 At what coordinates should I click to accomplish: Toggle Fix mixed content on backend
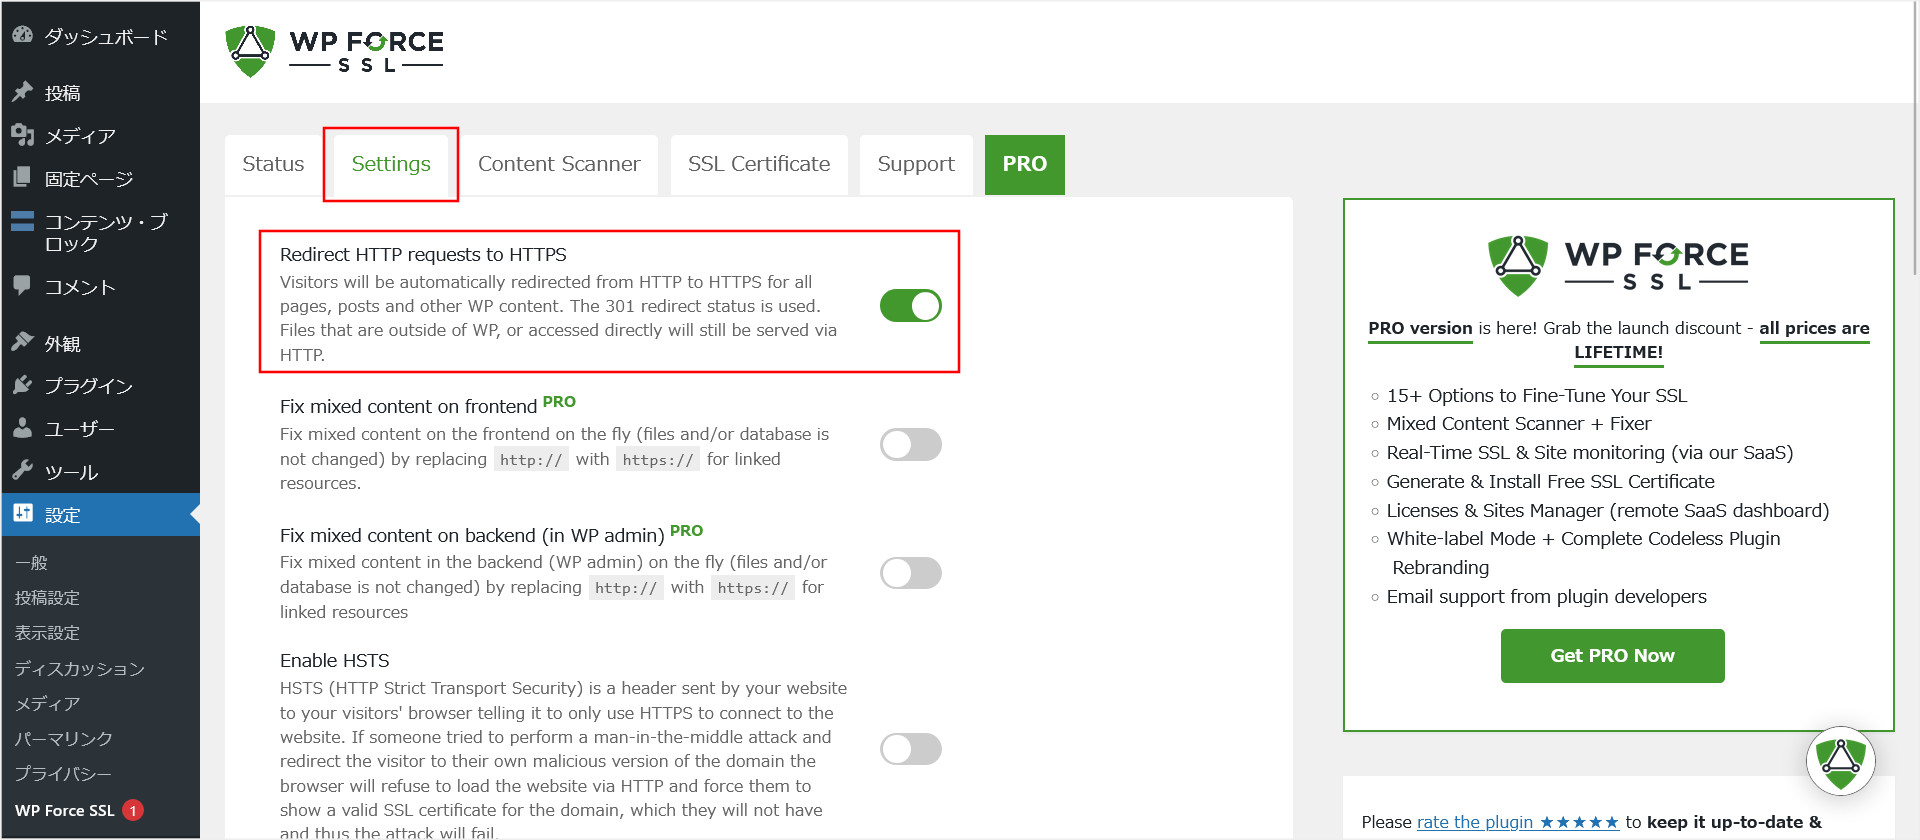click(910, 573)
